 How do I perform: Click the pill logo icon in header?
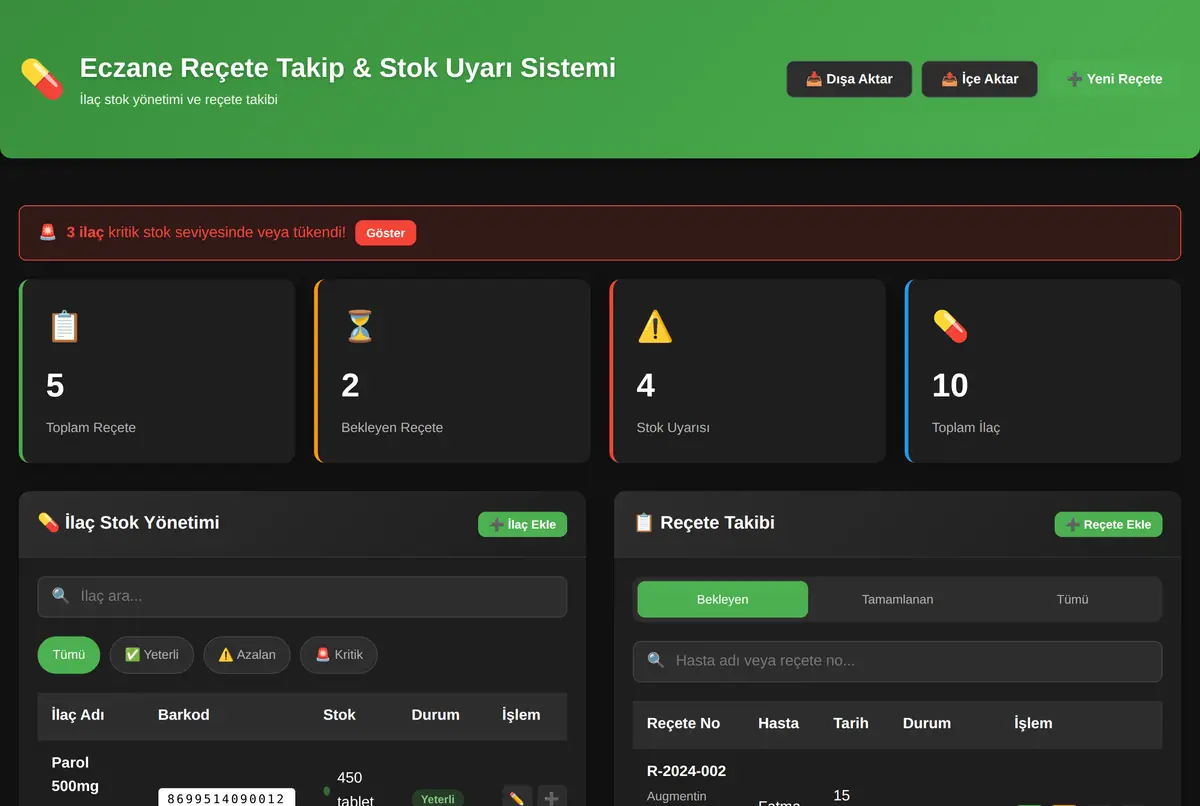[x=42, y=78]
